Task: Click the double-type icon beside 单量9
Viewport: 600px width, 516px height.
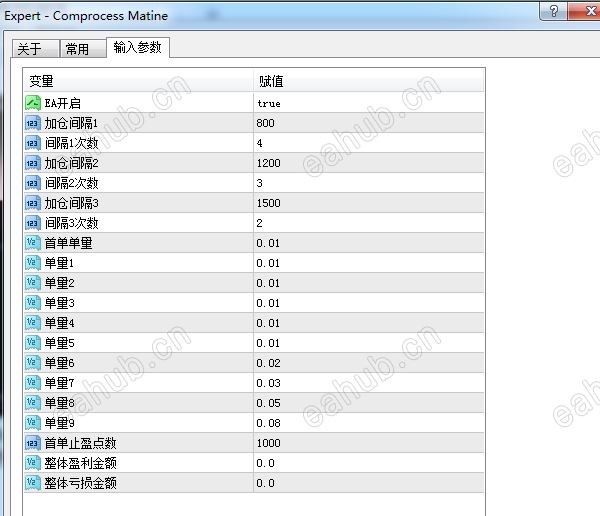Action: click(x=33, y=423)
